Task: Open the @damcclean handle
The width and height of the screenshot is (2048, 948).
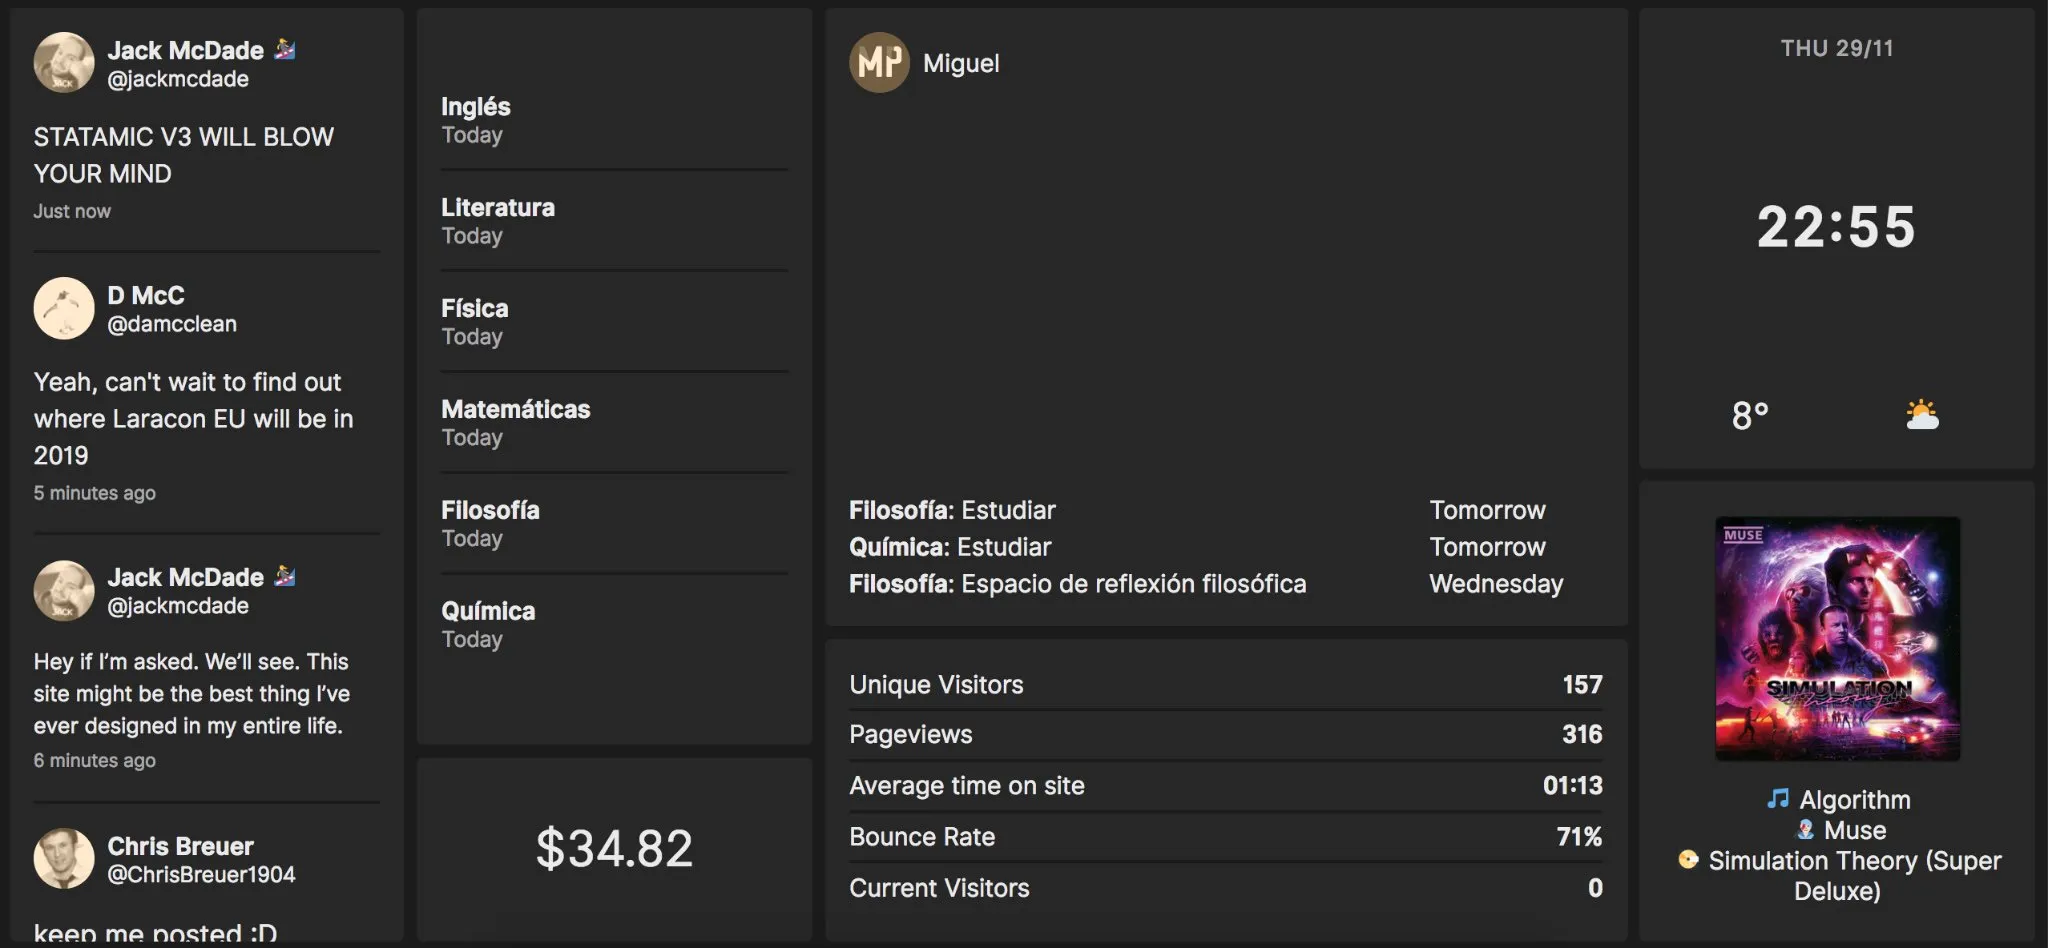Action: (172, 324)
